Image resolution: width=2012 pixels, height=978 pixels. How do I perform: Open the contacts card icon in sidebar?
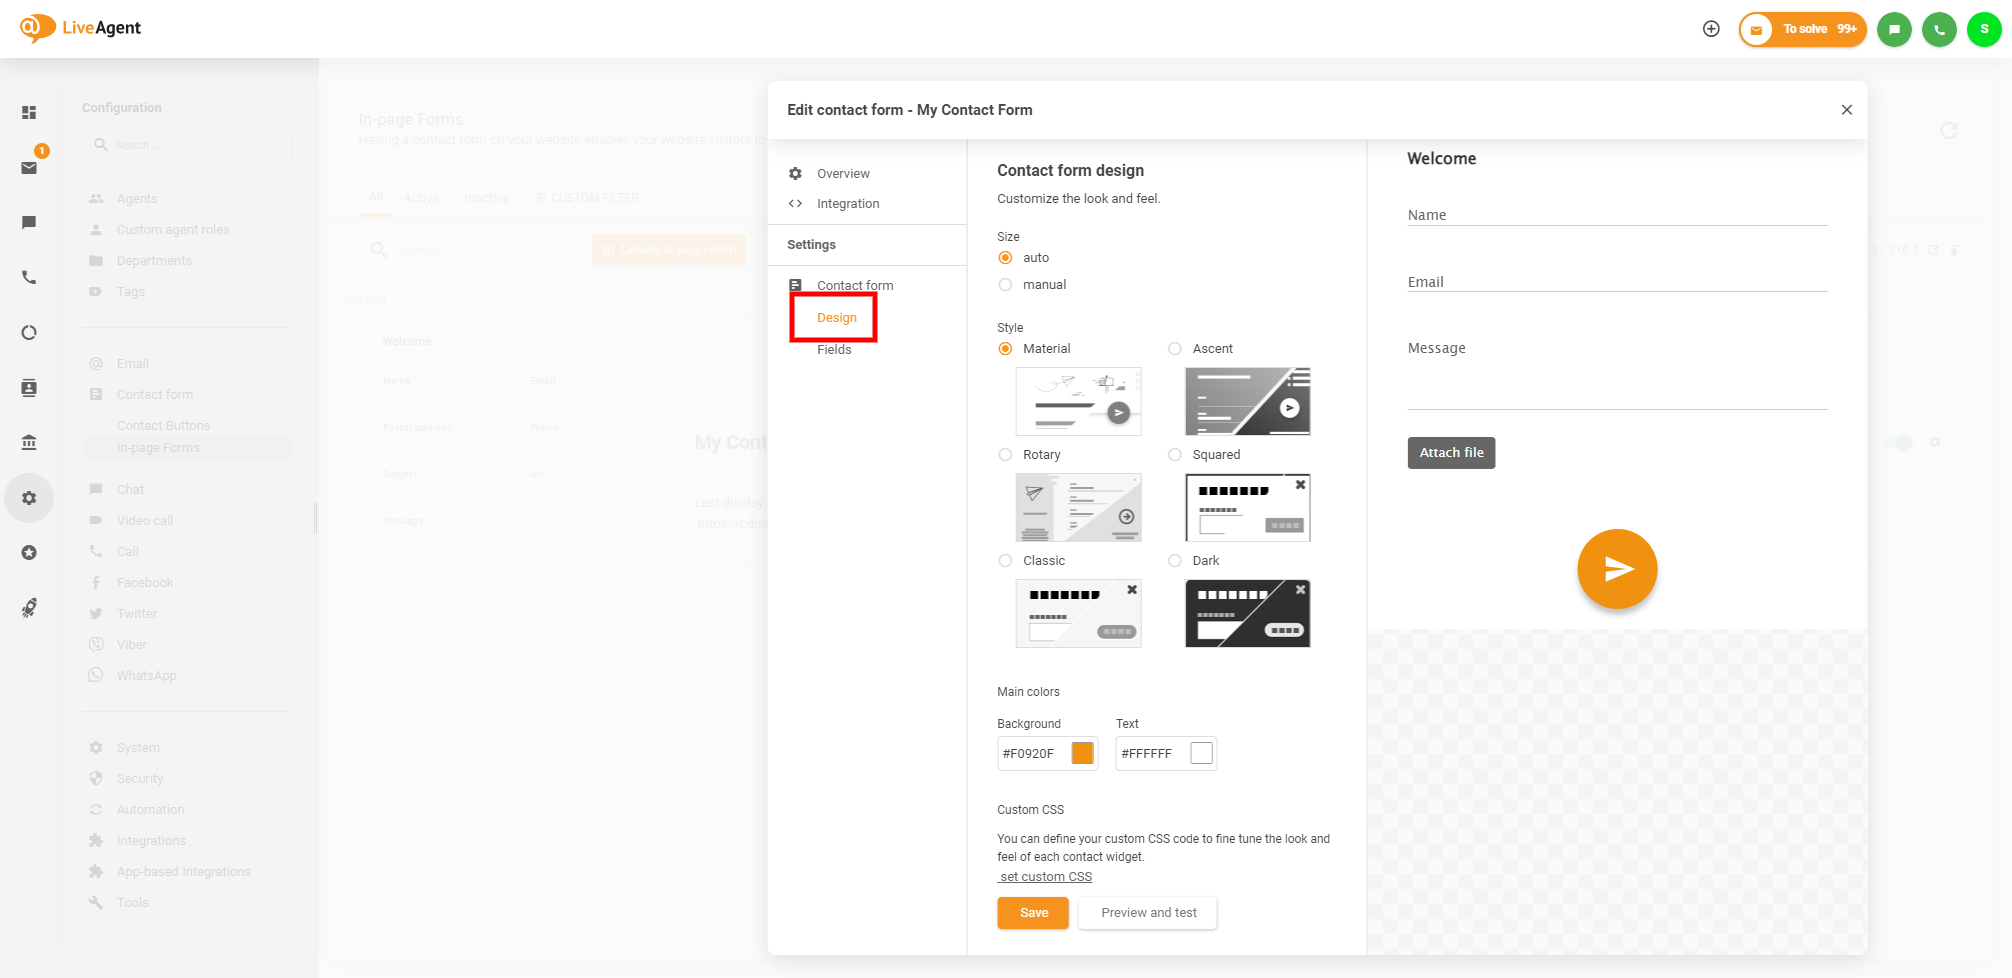29,387
